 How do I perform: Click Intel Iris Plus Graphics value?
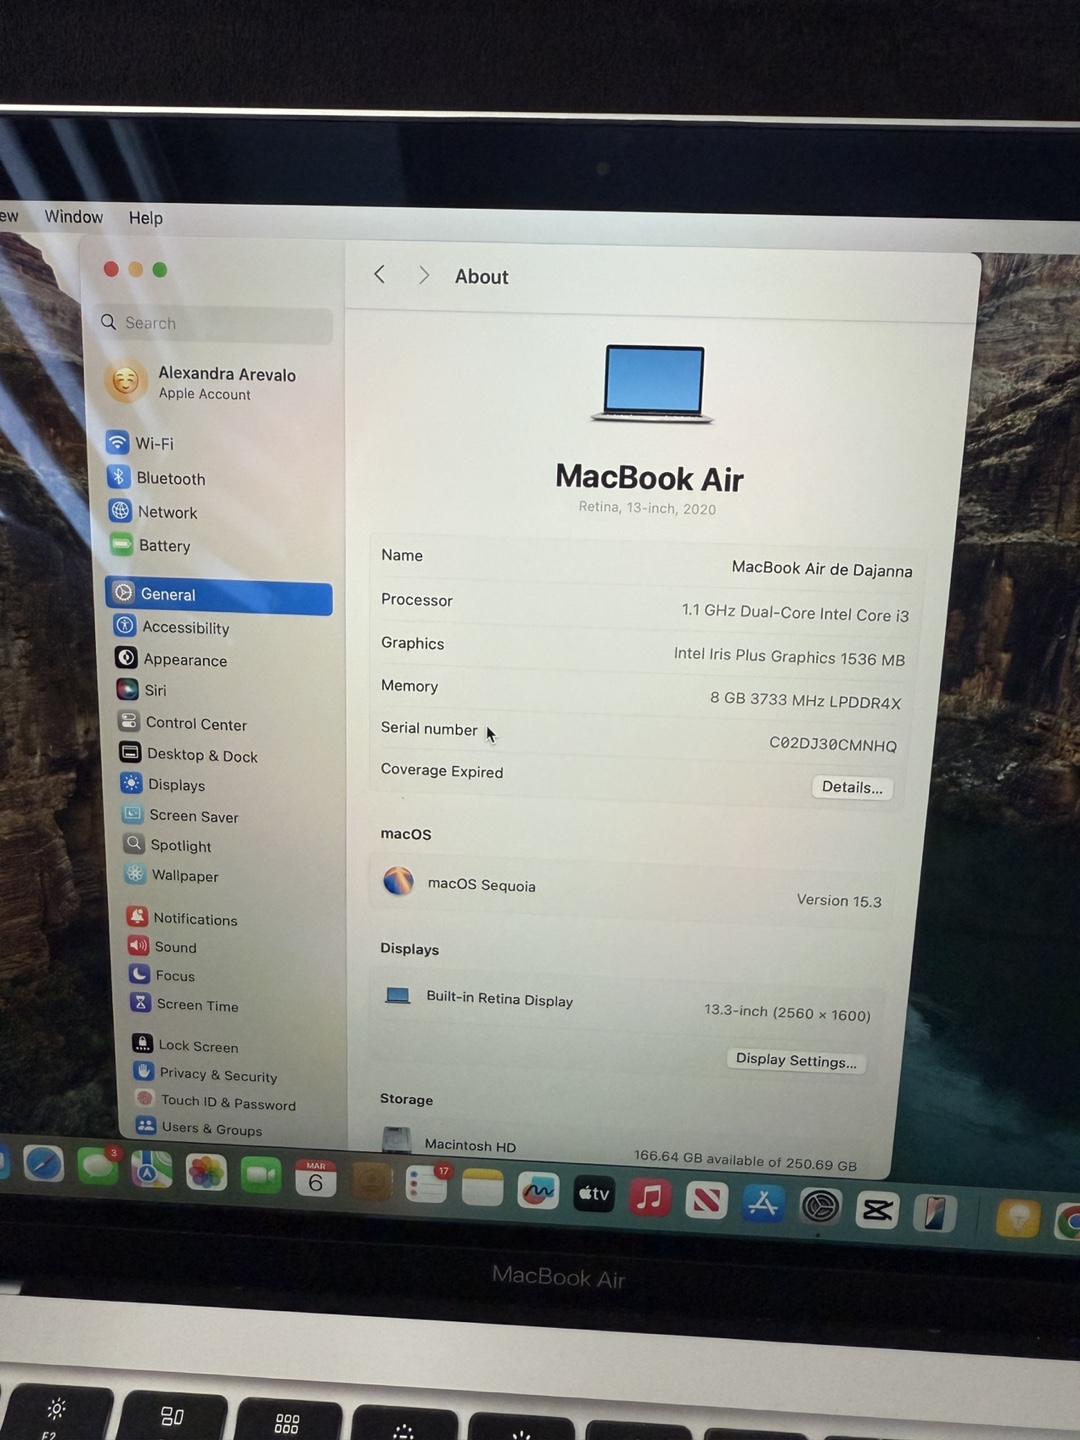789,656
